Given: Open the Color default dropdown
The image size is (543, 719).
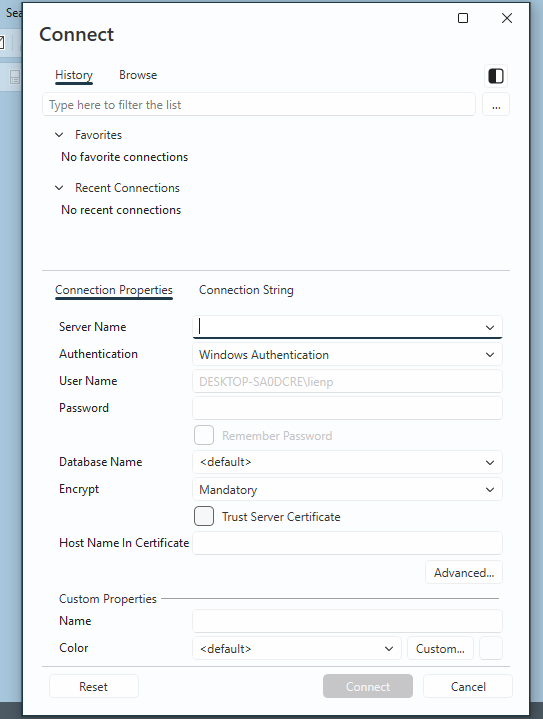Looking at the screenshot, I should (297, 648).
